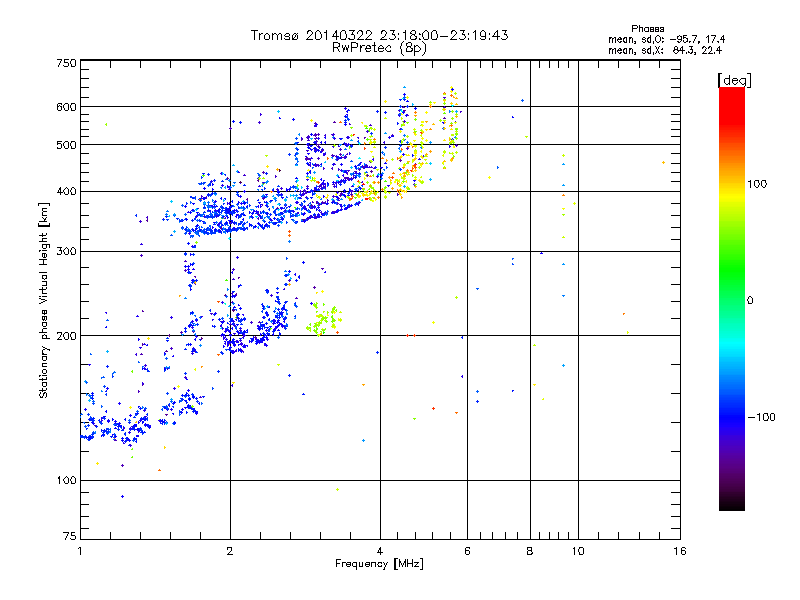Click the x-axis tick label '1'
Screen dimensions: 800x600
click(80, 551)
